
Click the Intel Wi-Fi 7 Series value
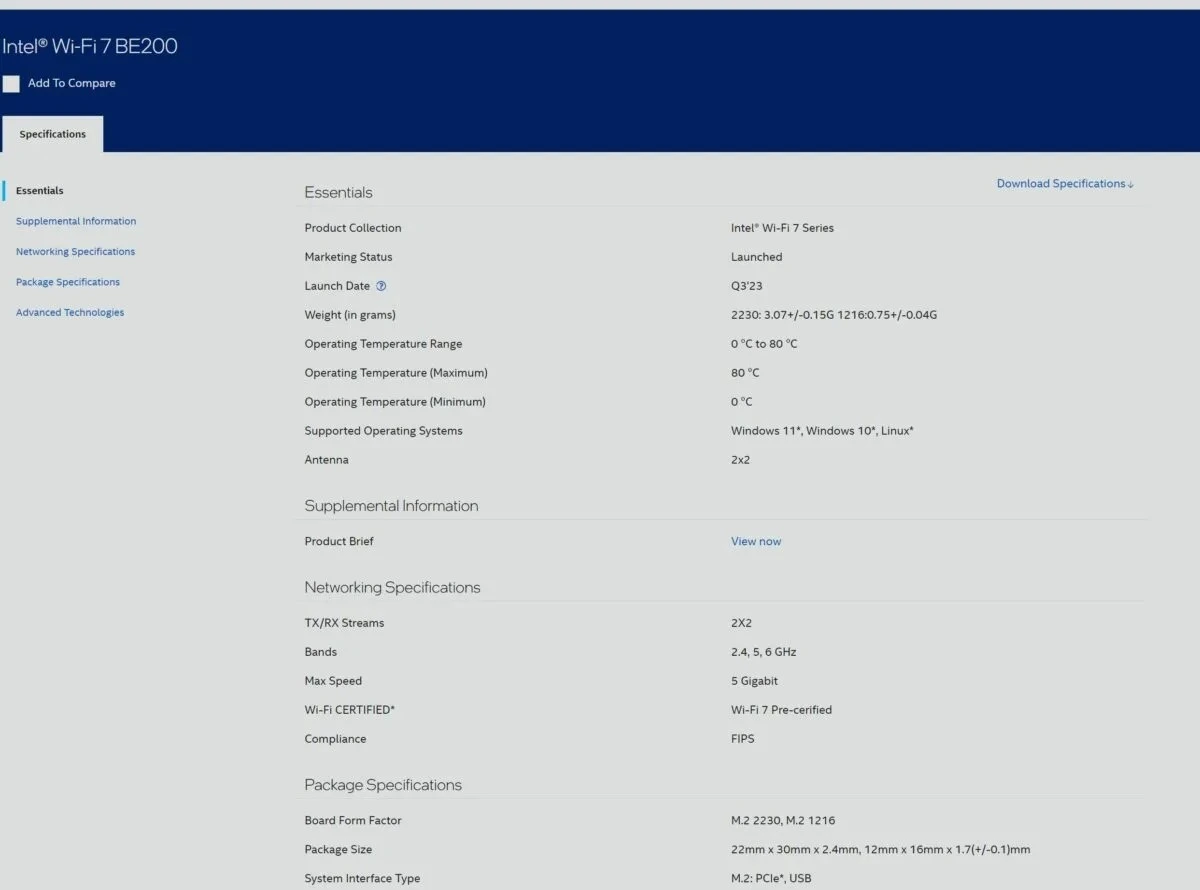coord(782,228)
